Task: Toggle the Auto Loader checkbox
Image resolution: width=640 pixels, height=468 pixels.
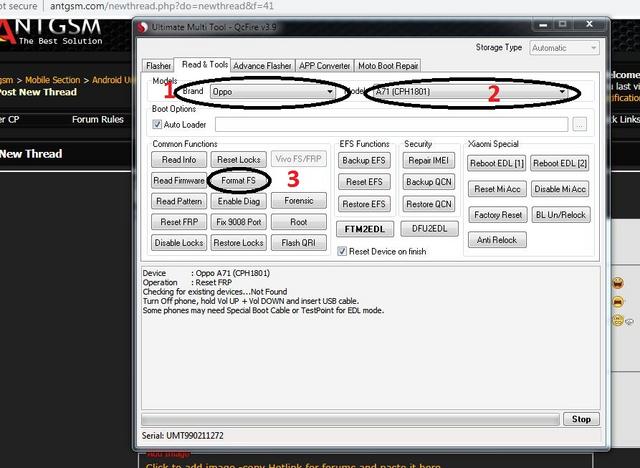Action: pos(157,124)
